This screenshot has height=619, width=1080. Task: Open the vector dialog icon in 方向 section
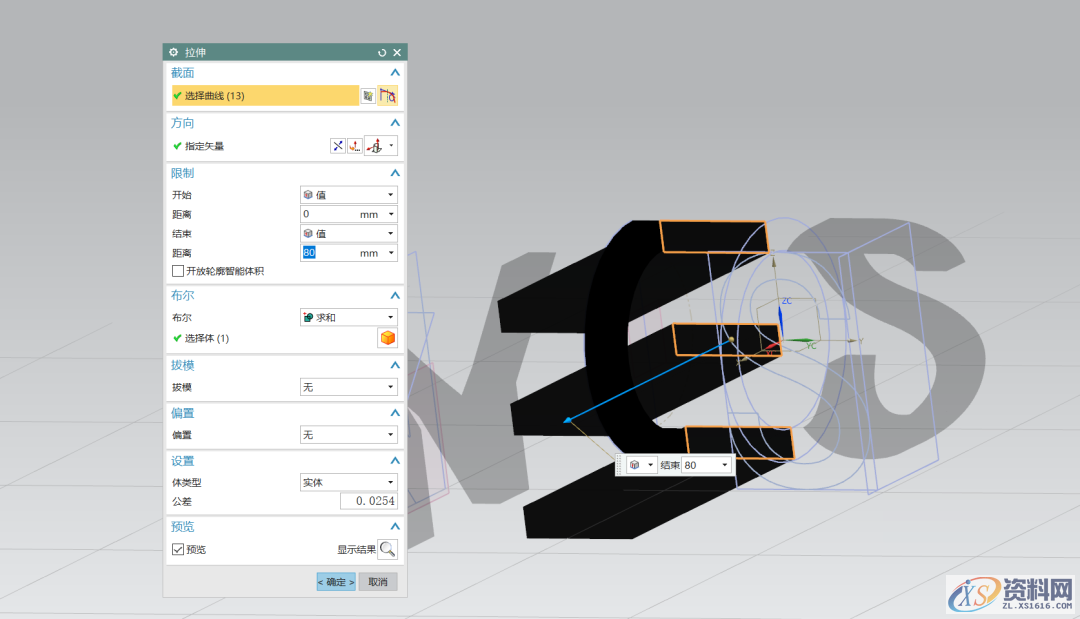pos(354,146)
